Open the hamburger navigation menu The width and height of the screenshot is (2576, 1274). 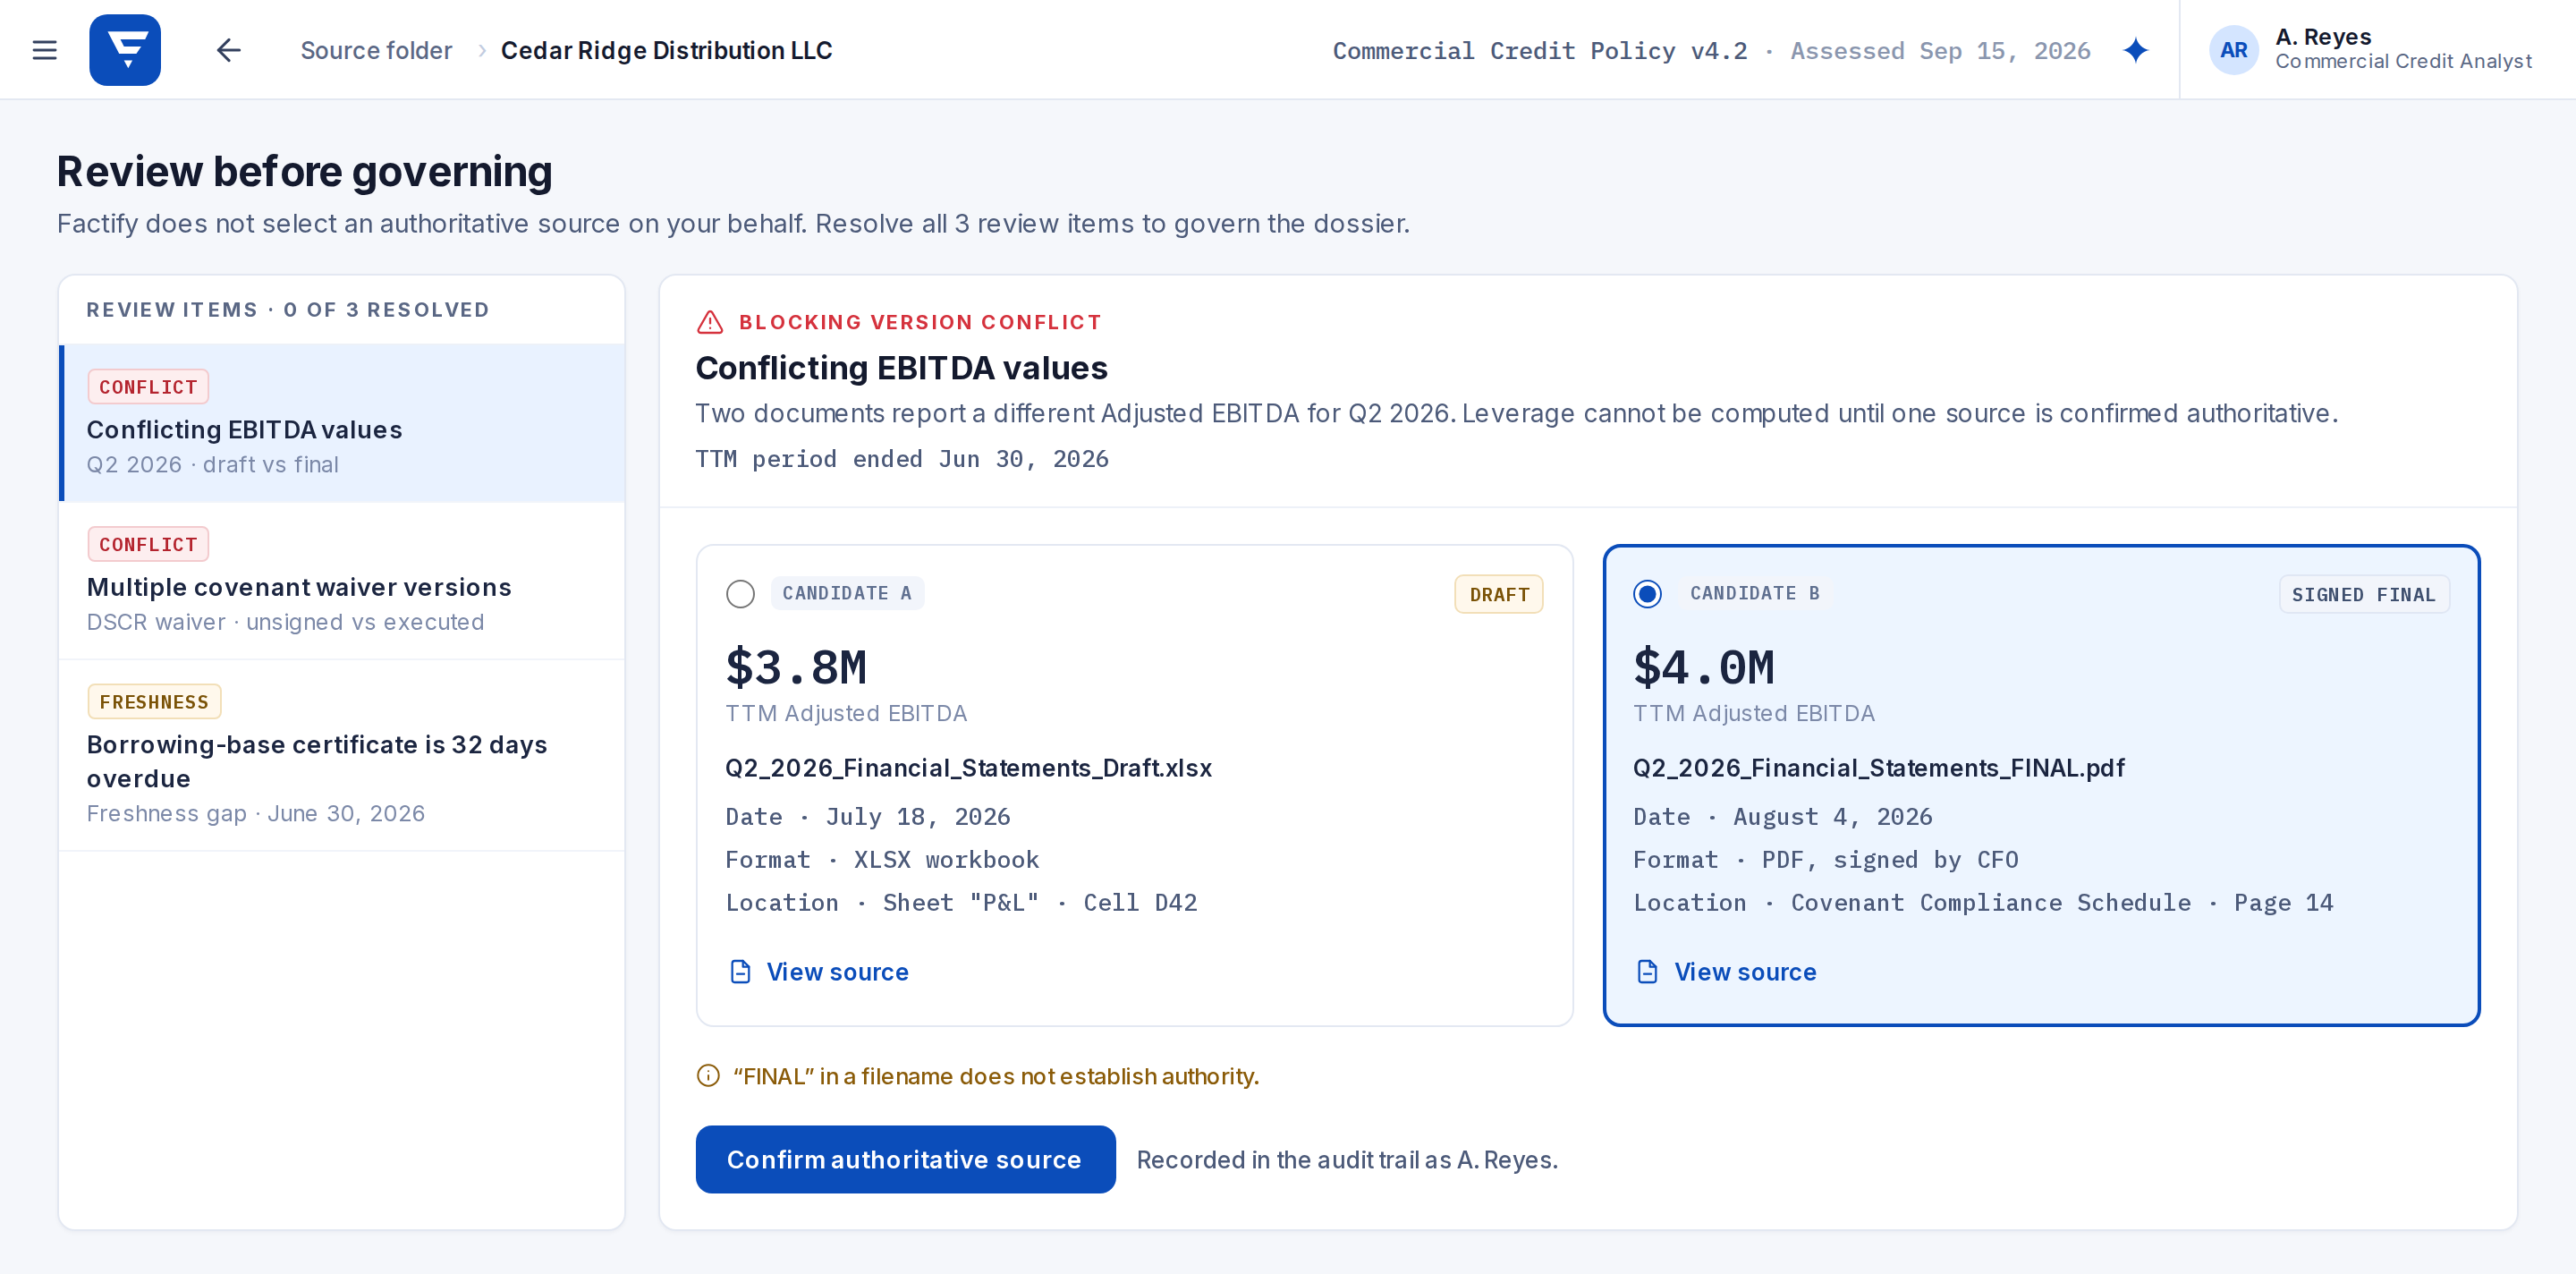click(x=44, y=50)
